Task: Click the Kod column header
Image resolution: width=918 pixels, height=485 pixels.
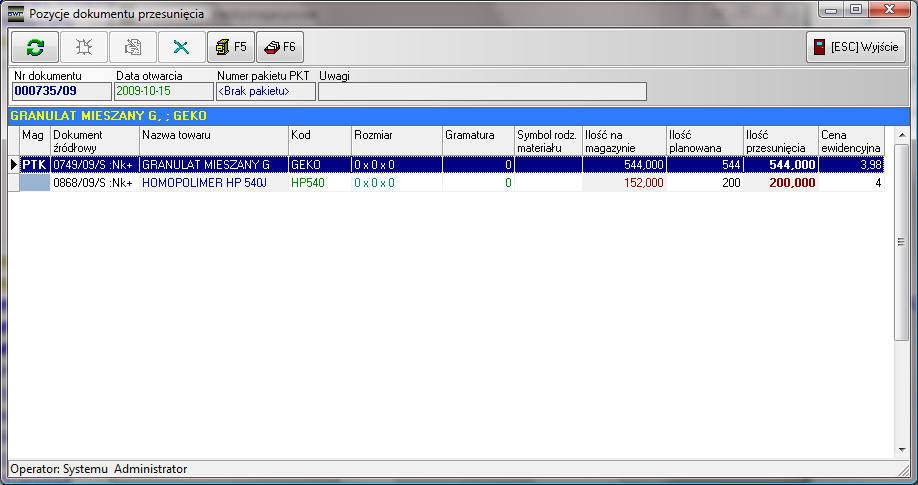Action: 318,140
